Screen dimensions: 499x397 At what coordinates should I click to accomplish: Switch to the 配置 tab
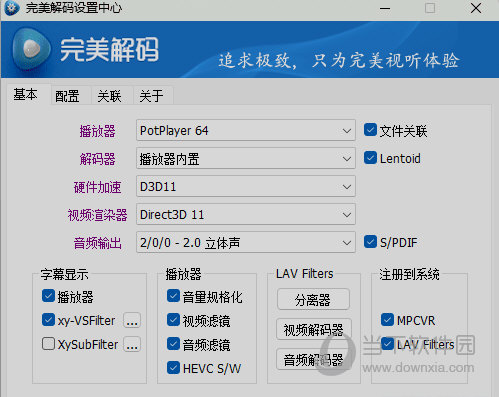pos(67,96)
